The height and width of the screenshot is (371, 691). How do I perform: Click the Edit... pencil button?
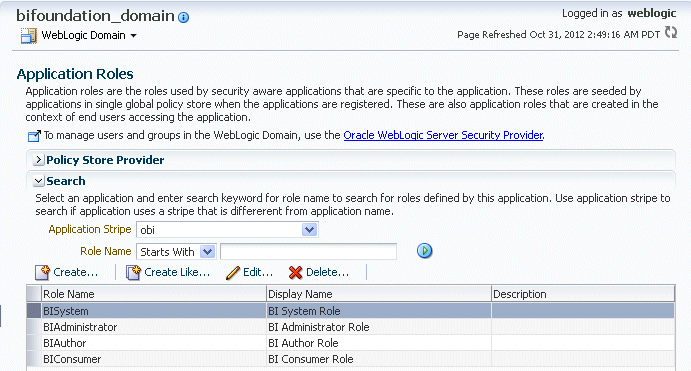pyautogui.click(x=249, y=272)
